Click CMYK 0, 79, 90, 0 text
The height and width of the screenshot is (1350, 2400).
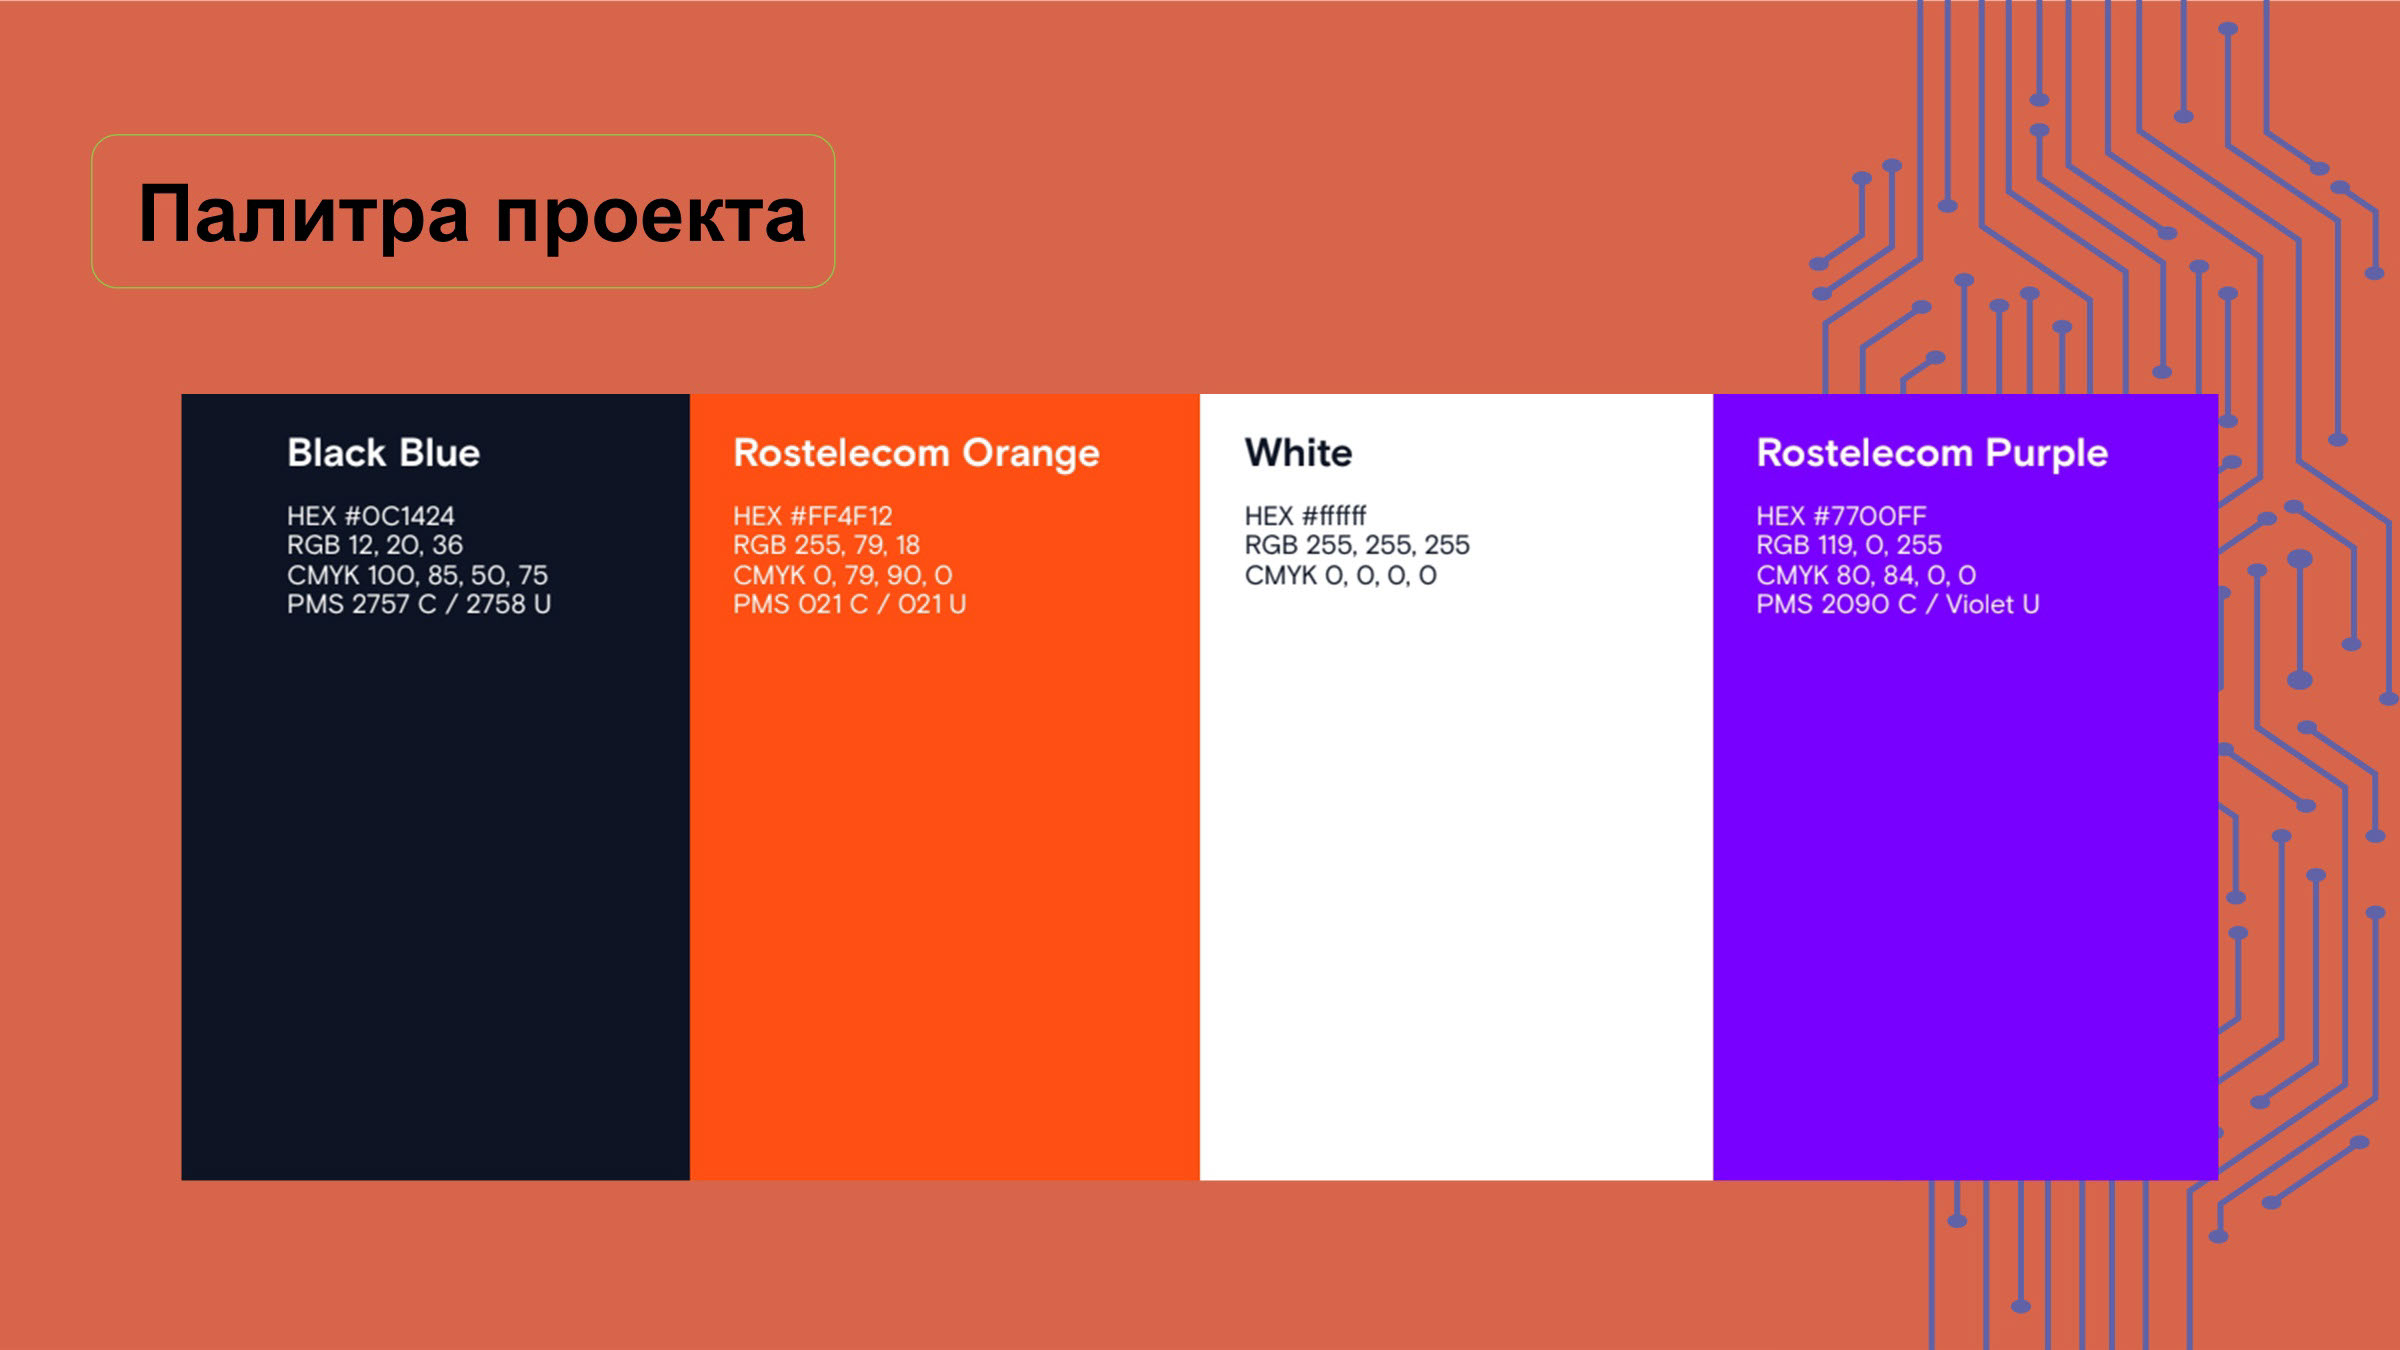(842, 575)
